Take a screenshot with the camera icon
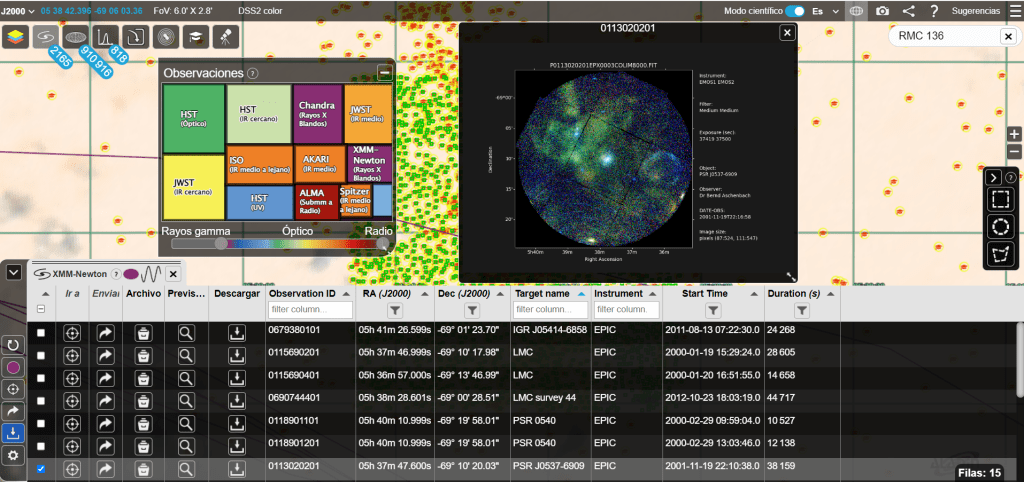The width and height of the screenshot is (1024, 482). (882, 11)
